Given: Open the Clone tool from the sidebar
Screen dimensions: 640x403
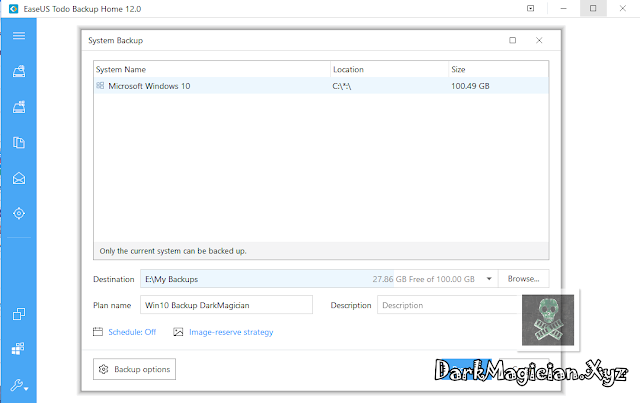Looking at the screenshot, I should [19, 314].
